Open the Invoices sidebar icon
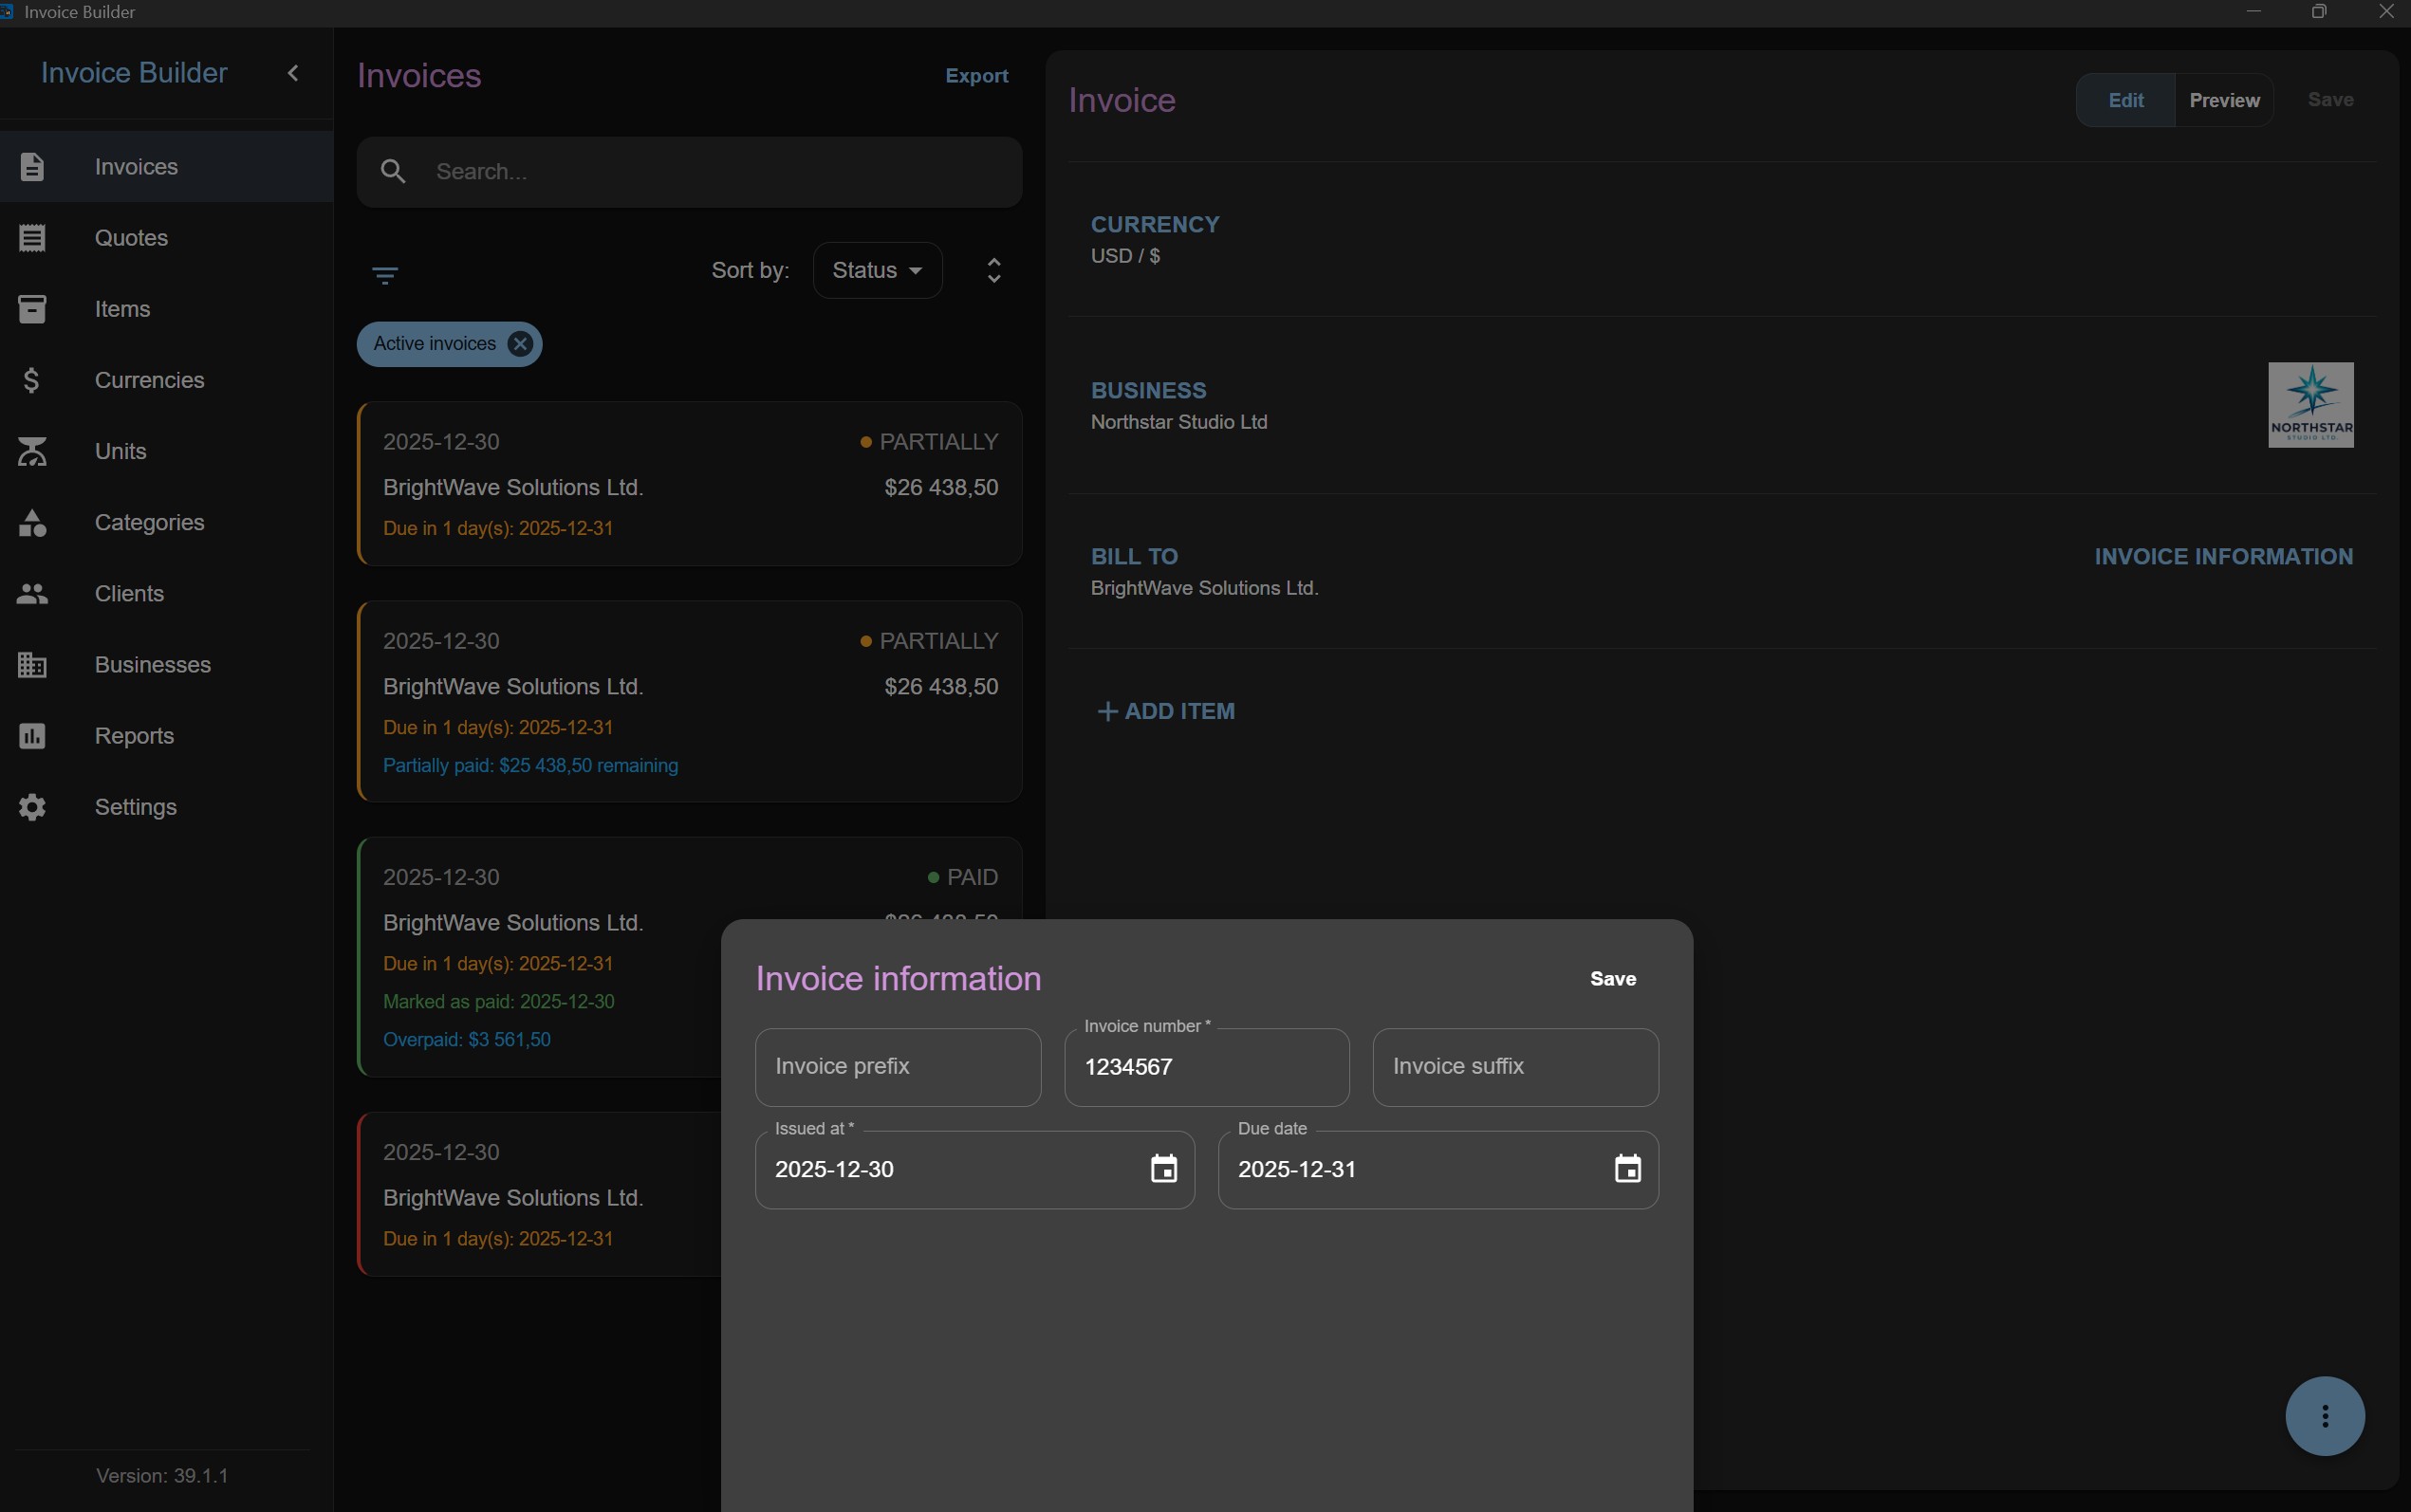 pyautogui.click(x=32, y=166)
